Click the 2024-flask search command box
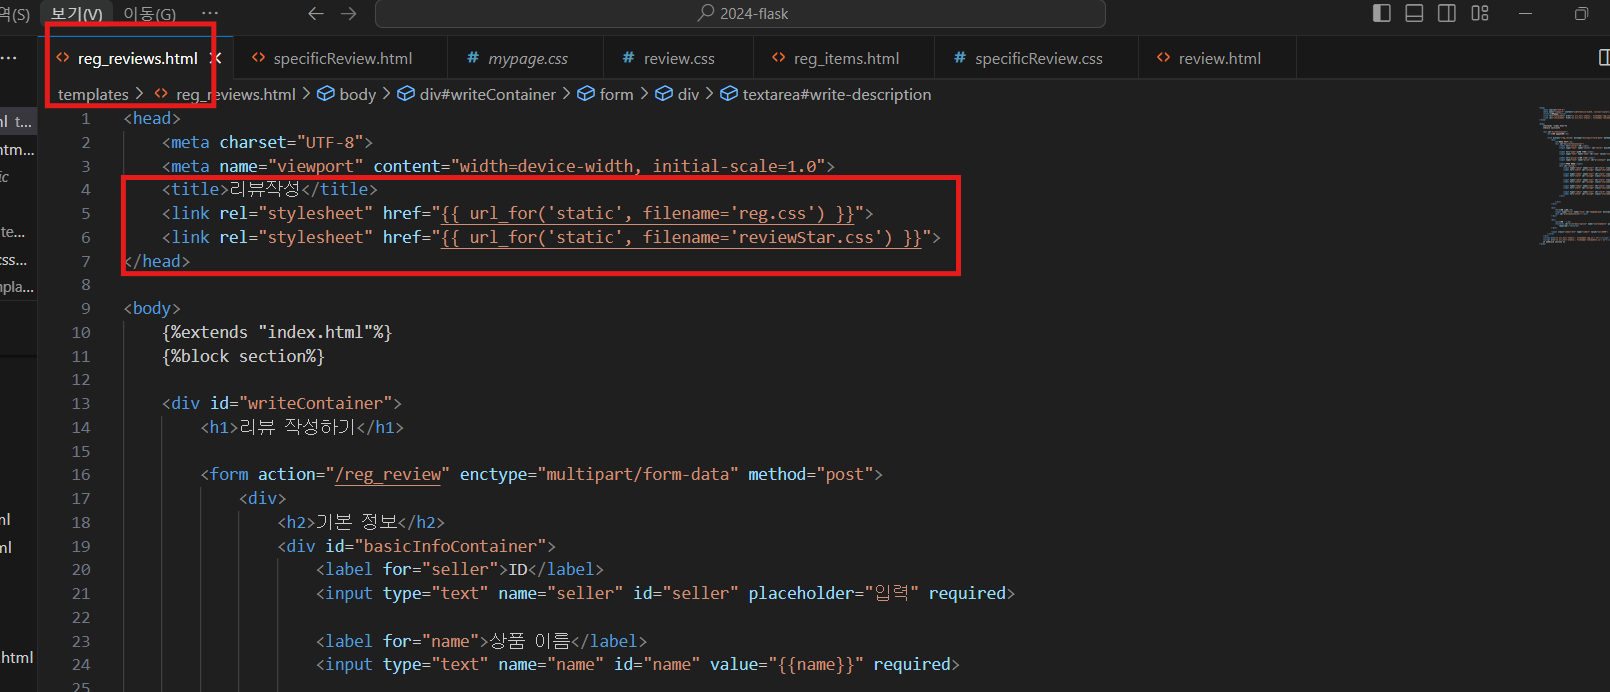This screenshot has width=1610, height=692. [740, 14]
